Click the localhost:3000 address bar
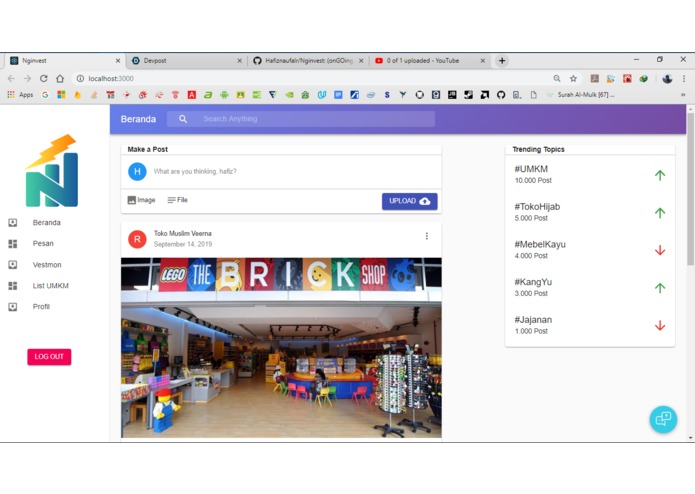 click(x=310, y=78)
